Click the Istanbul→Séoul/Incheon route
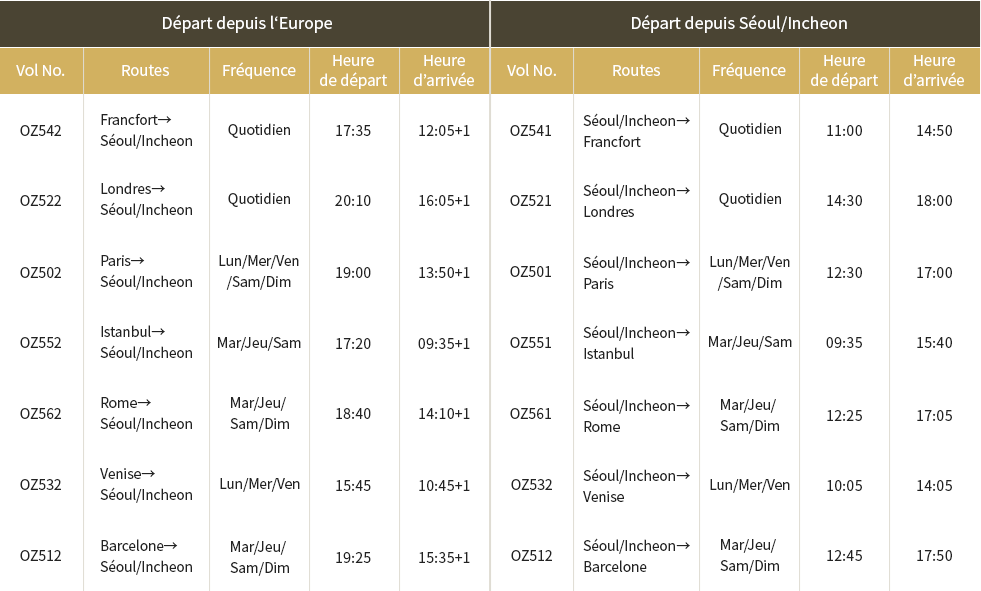This screenshot has width=981, height=591. coord(146,342)
